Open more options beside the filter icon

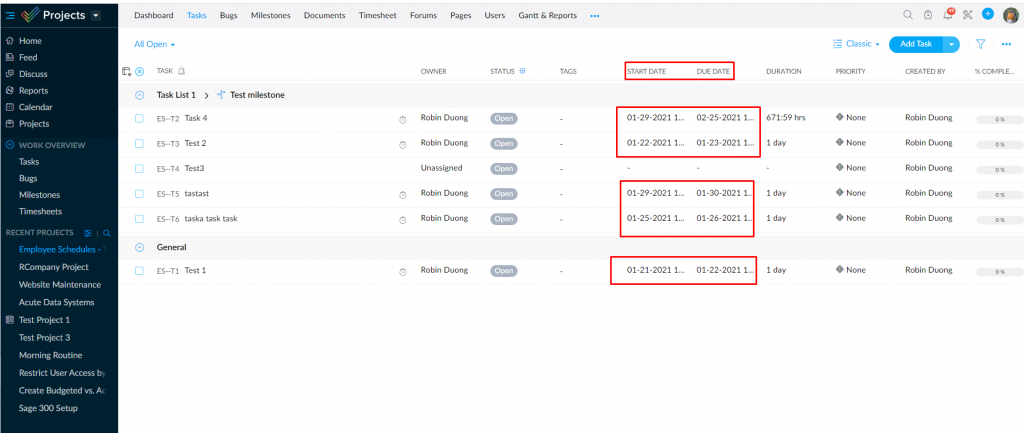click(1006, 44)
